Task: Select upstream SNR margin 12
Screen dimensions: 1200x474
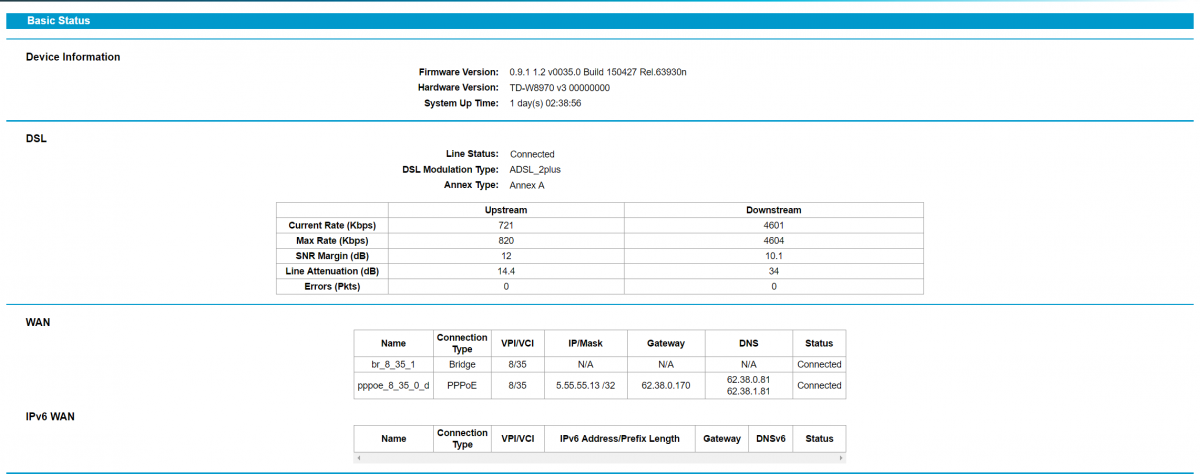Action: (505, 256)
